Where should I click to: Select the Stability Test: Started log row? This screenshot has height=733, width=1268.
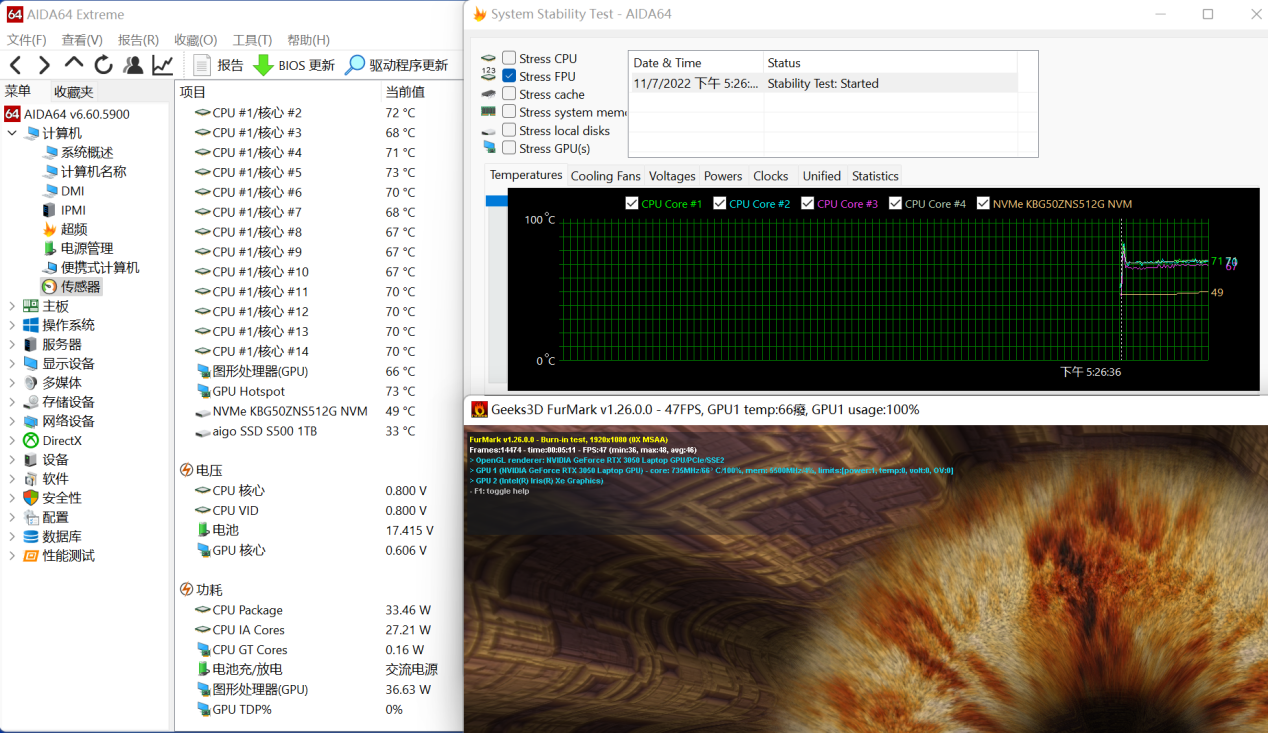[823, 84]
